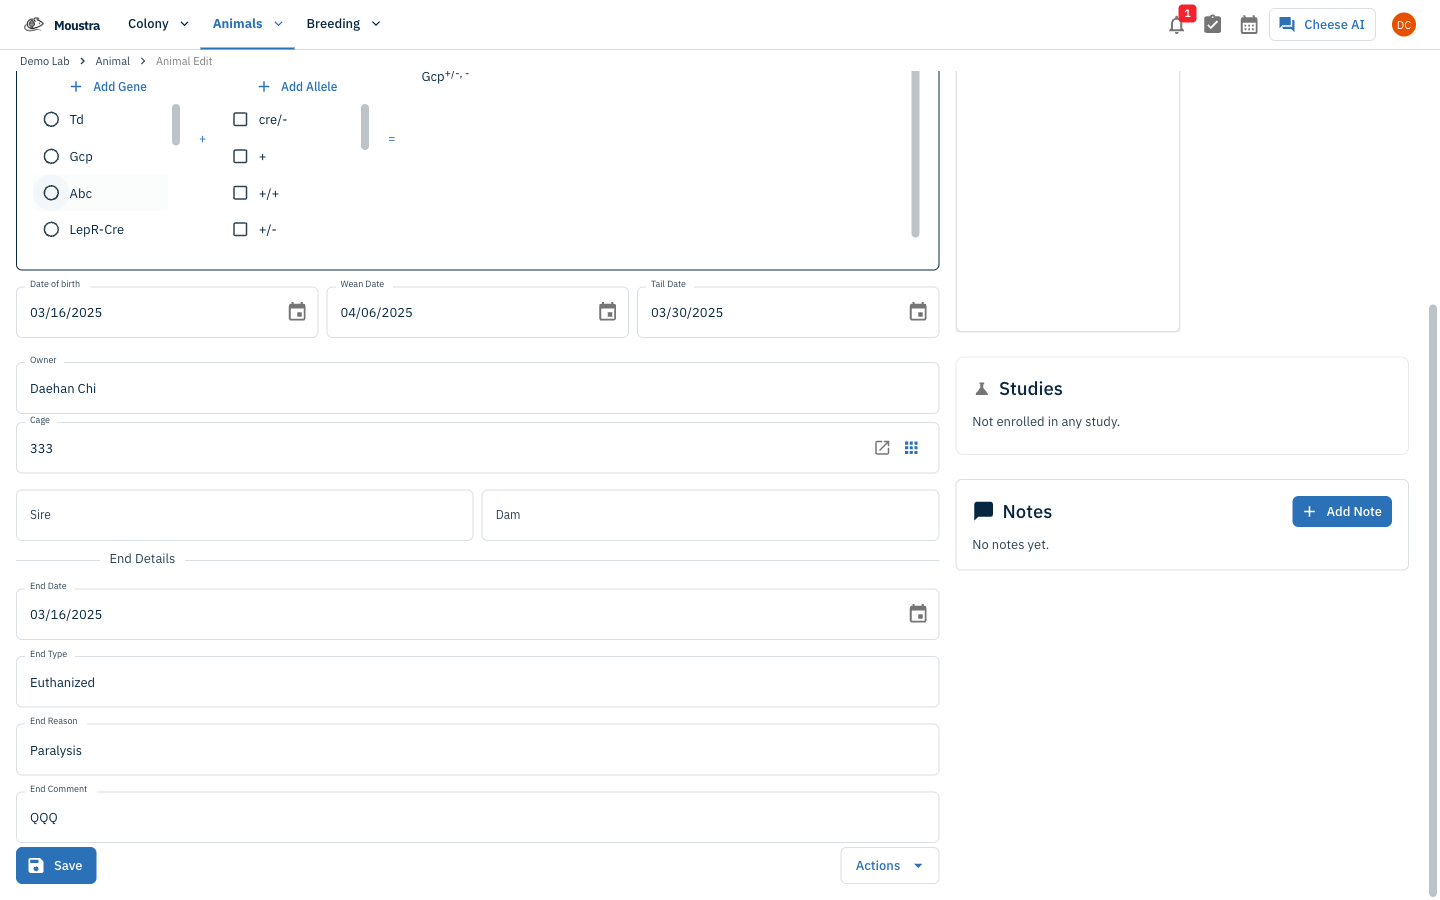Click the genotype panel scrollbar
This screenshot has height=900, width=1440.
[915, 154]
